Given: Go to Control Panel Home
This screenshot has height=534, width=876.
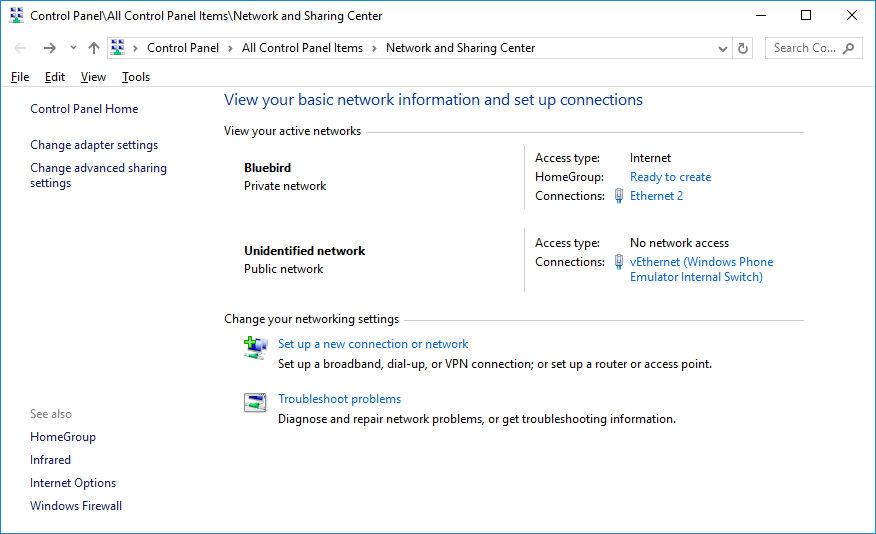Looking at the screenshot, I should point(84,109).
